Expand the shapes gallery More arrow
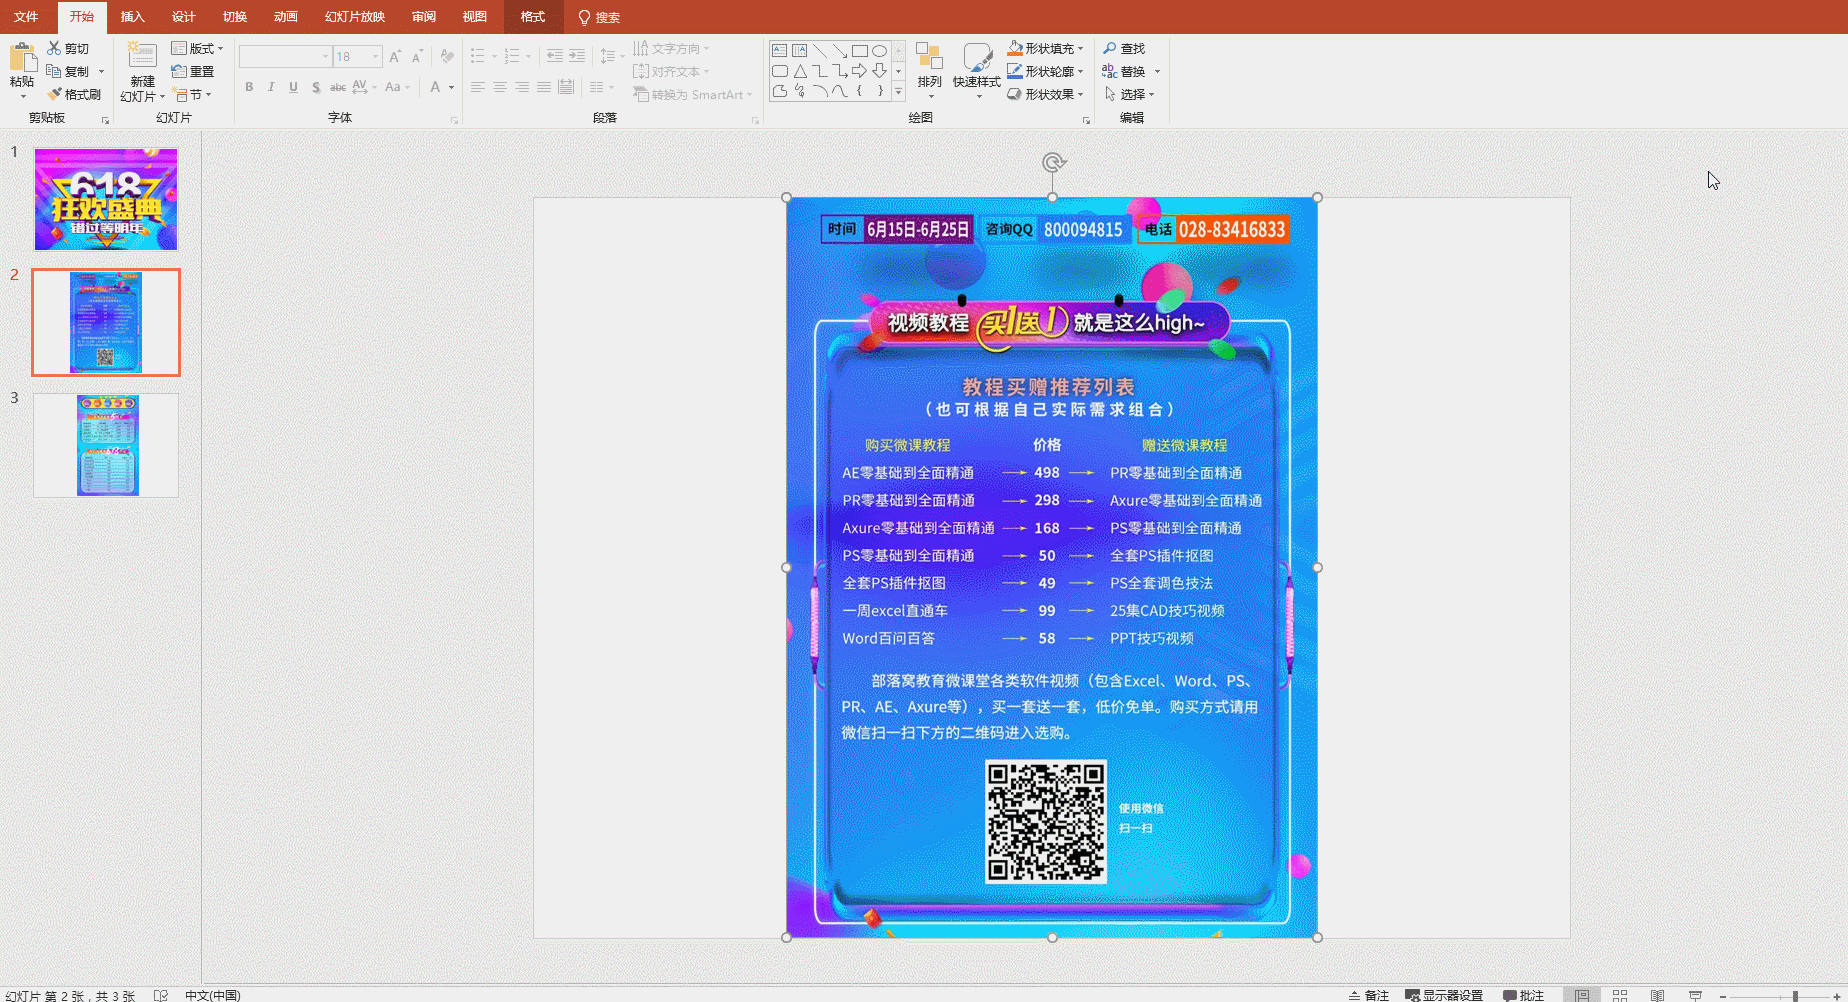This screenshot has width=1848, height=1002. point(898,92)
